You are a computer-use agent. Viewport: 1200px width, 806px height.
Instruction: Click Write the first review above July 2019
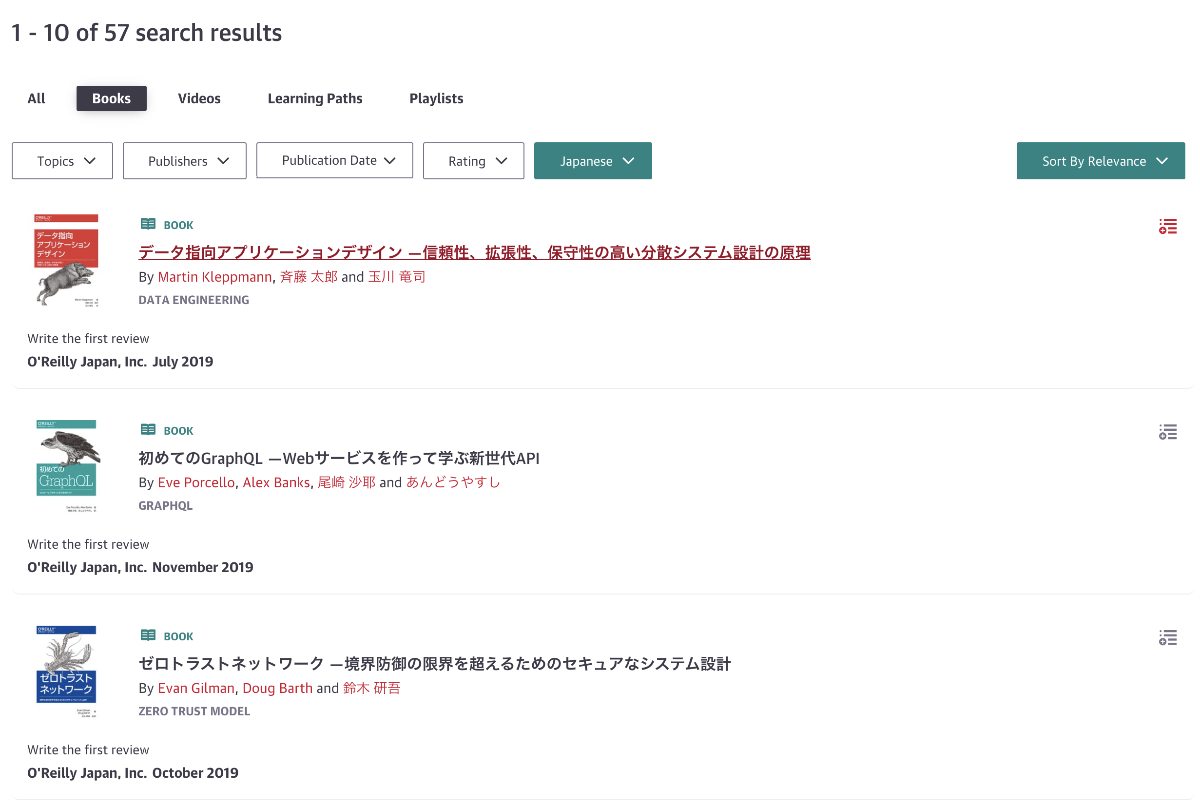88,339
